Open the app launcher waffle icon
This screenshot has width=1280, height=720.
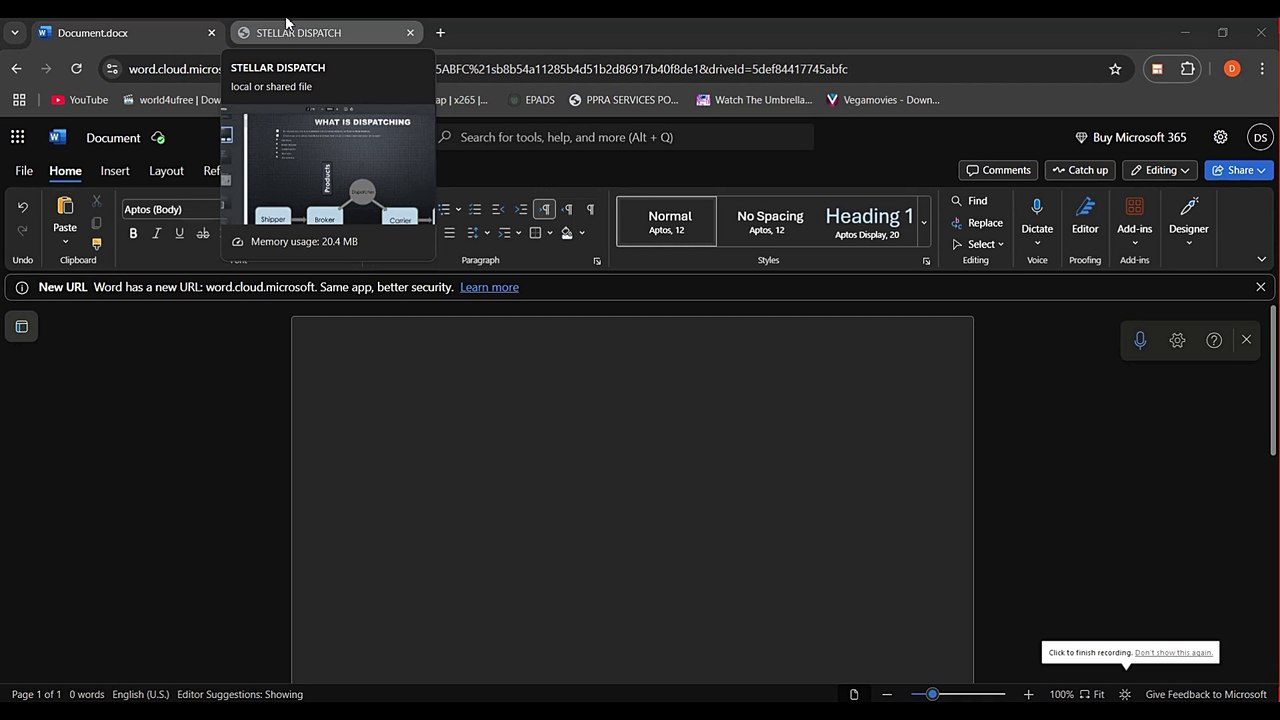[x=18, y=137]
